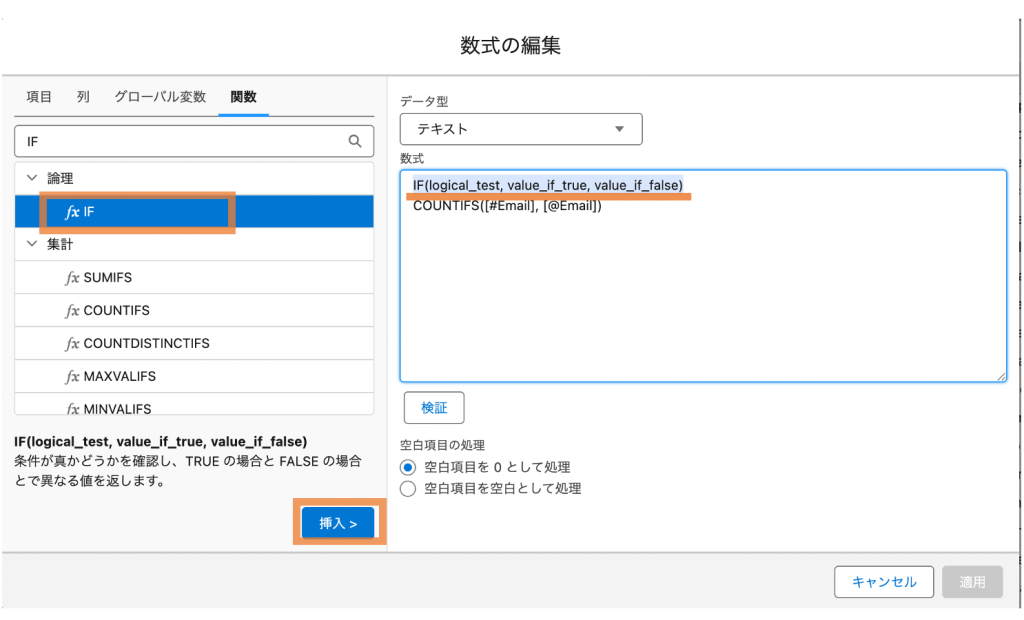The height and width of the screenshot is (620, 1024).
Task: Click the キャンセル button
Action: point(883,582)
